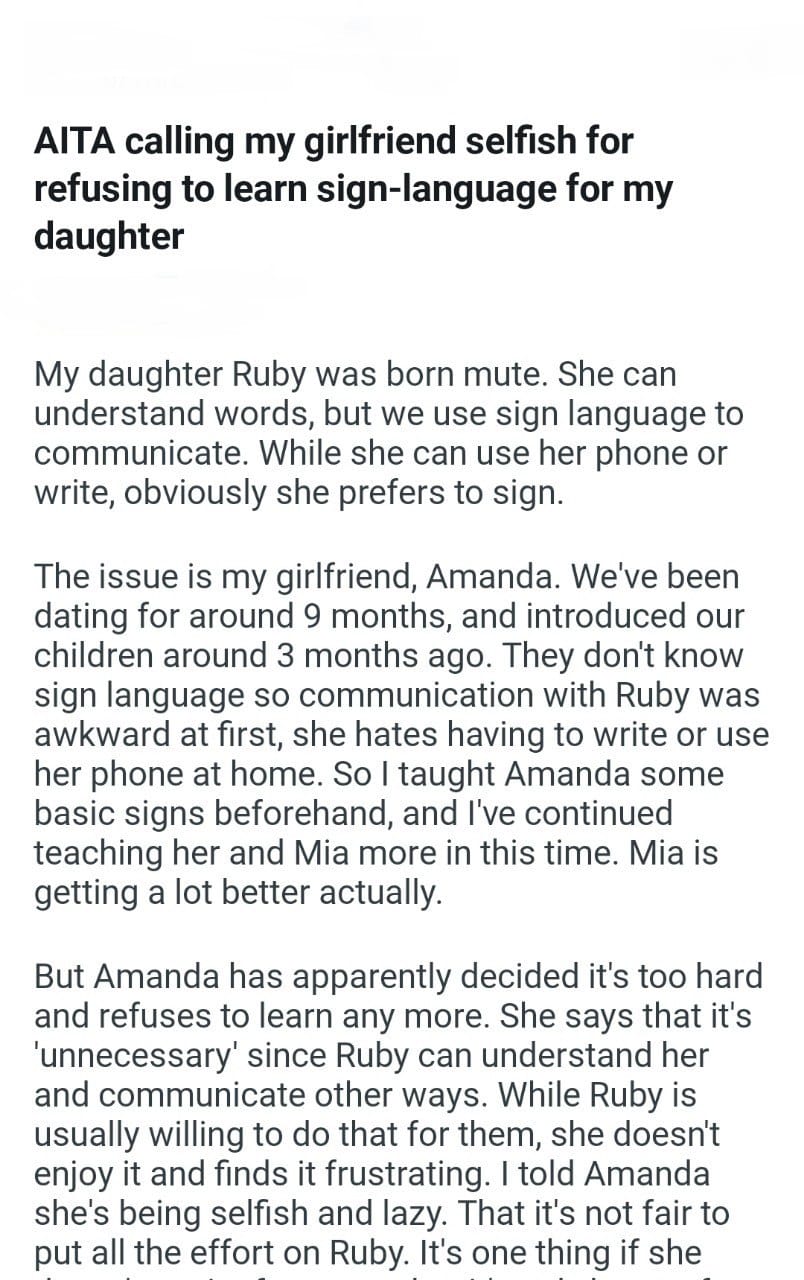The image size is (804, 1280).
Task: Click the post title about girlfriend and sign-language
Action: coord(353,188)
